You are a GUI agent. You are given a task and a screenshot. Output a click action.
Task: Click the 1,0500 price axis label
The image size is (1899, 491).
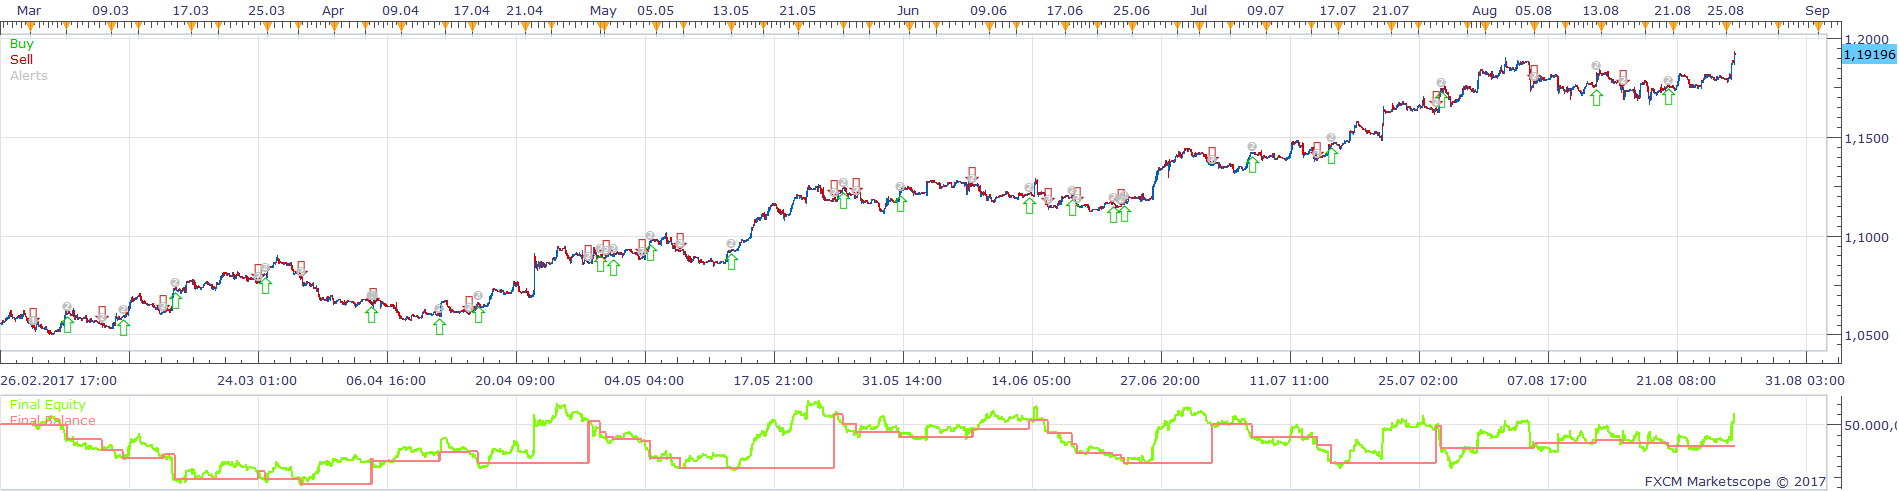coord(1867,336)
